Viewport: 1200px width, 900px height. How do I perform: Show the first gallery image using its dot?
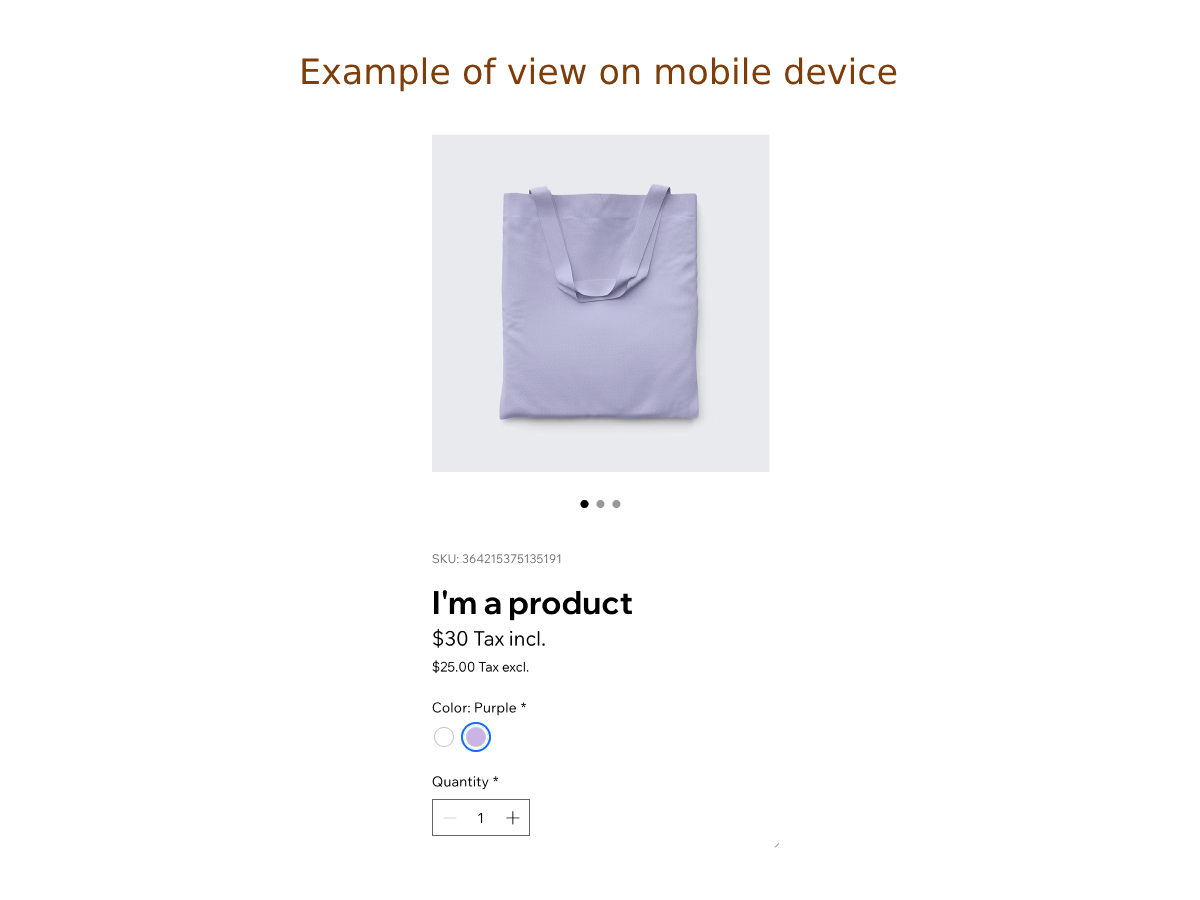[584, 504]
